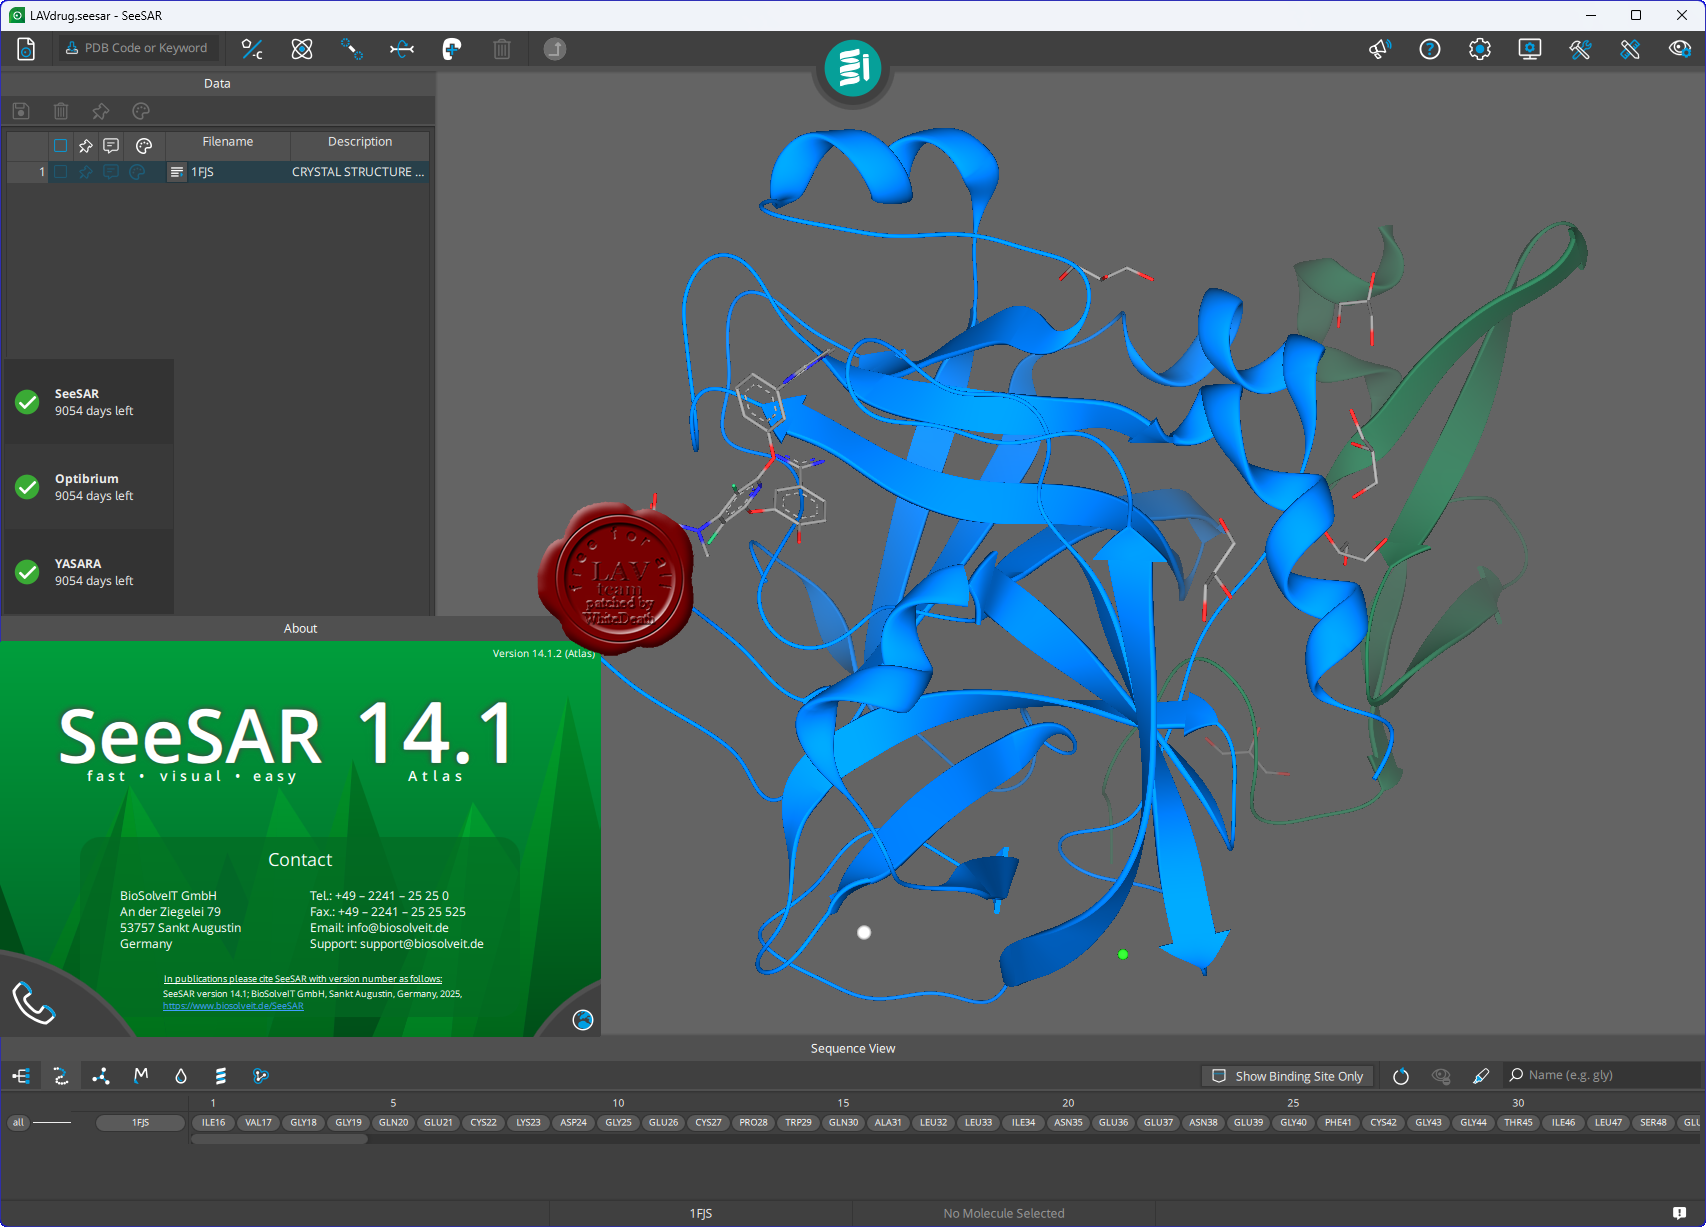Click the tree hierarchy icon in sequence toolbar

pos(21,1076)
